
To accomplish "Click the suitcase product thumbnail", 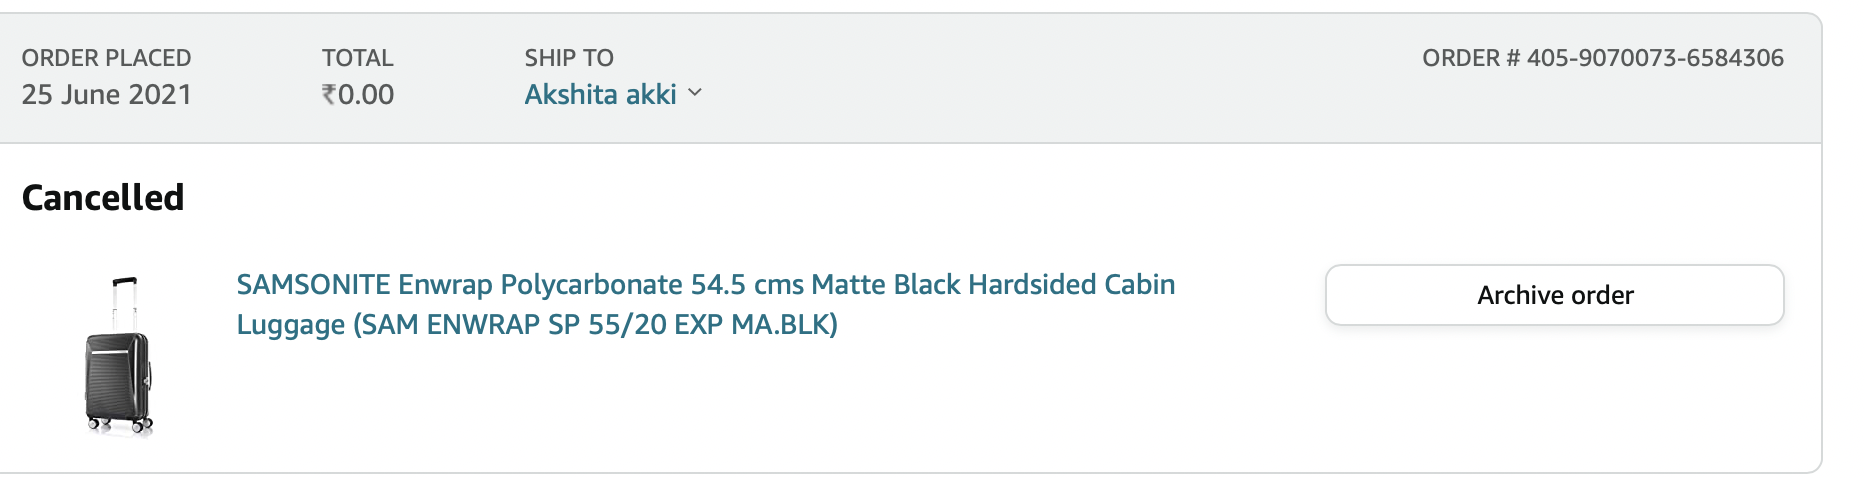I will tap(119, 356).
